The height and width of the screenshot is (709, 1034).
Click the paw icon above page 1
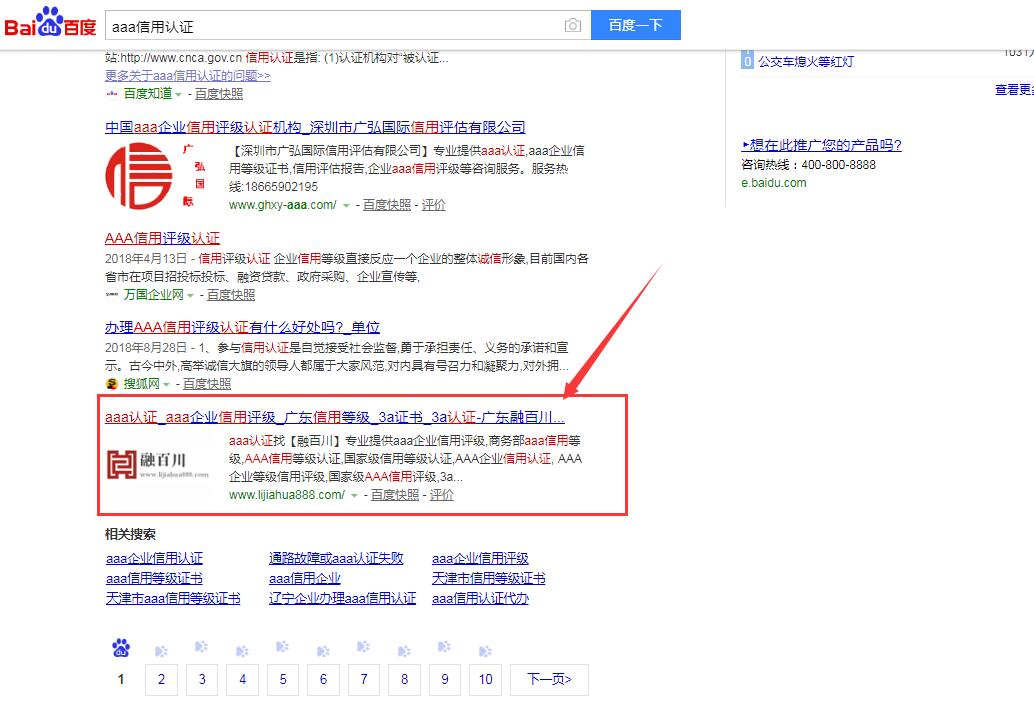[x=121, y=649]
